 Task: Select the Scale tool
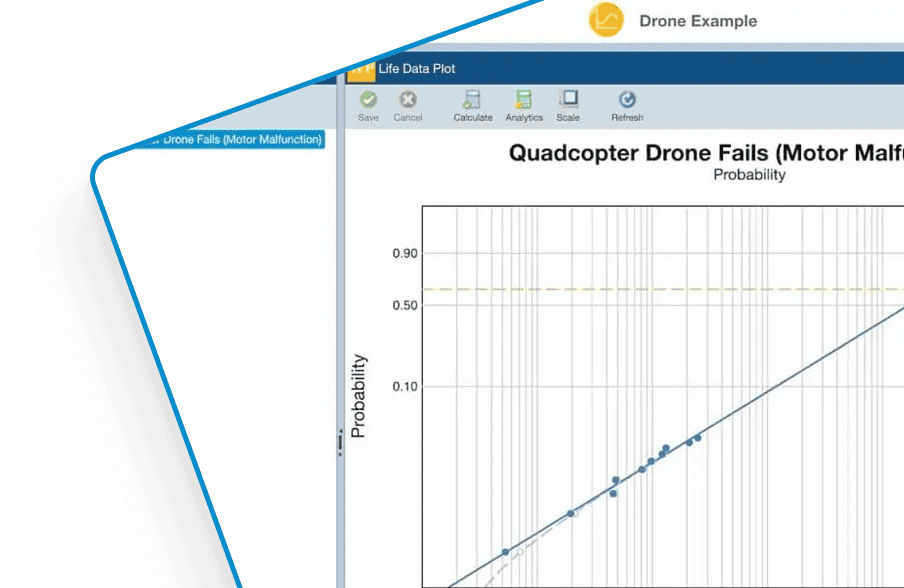(x=568, y=100)
